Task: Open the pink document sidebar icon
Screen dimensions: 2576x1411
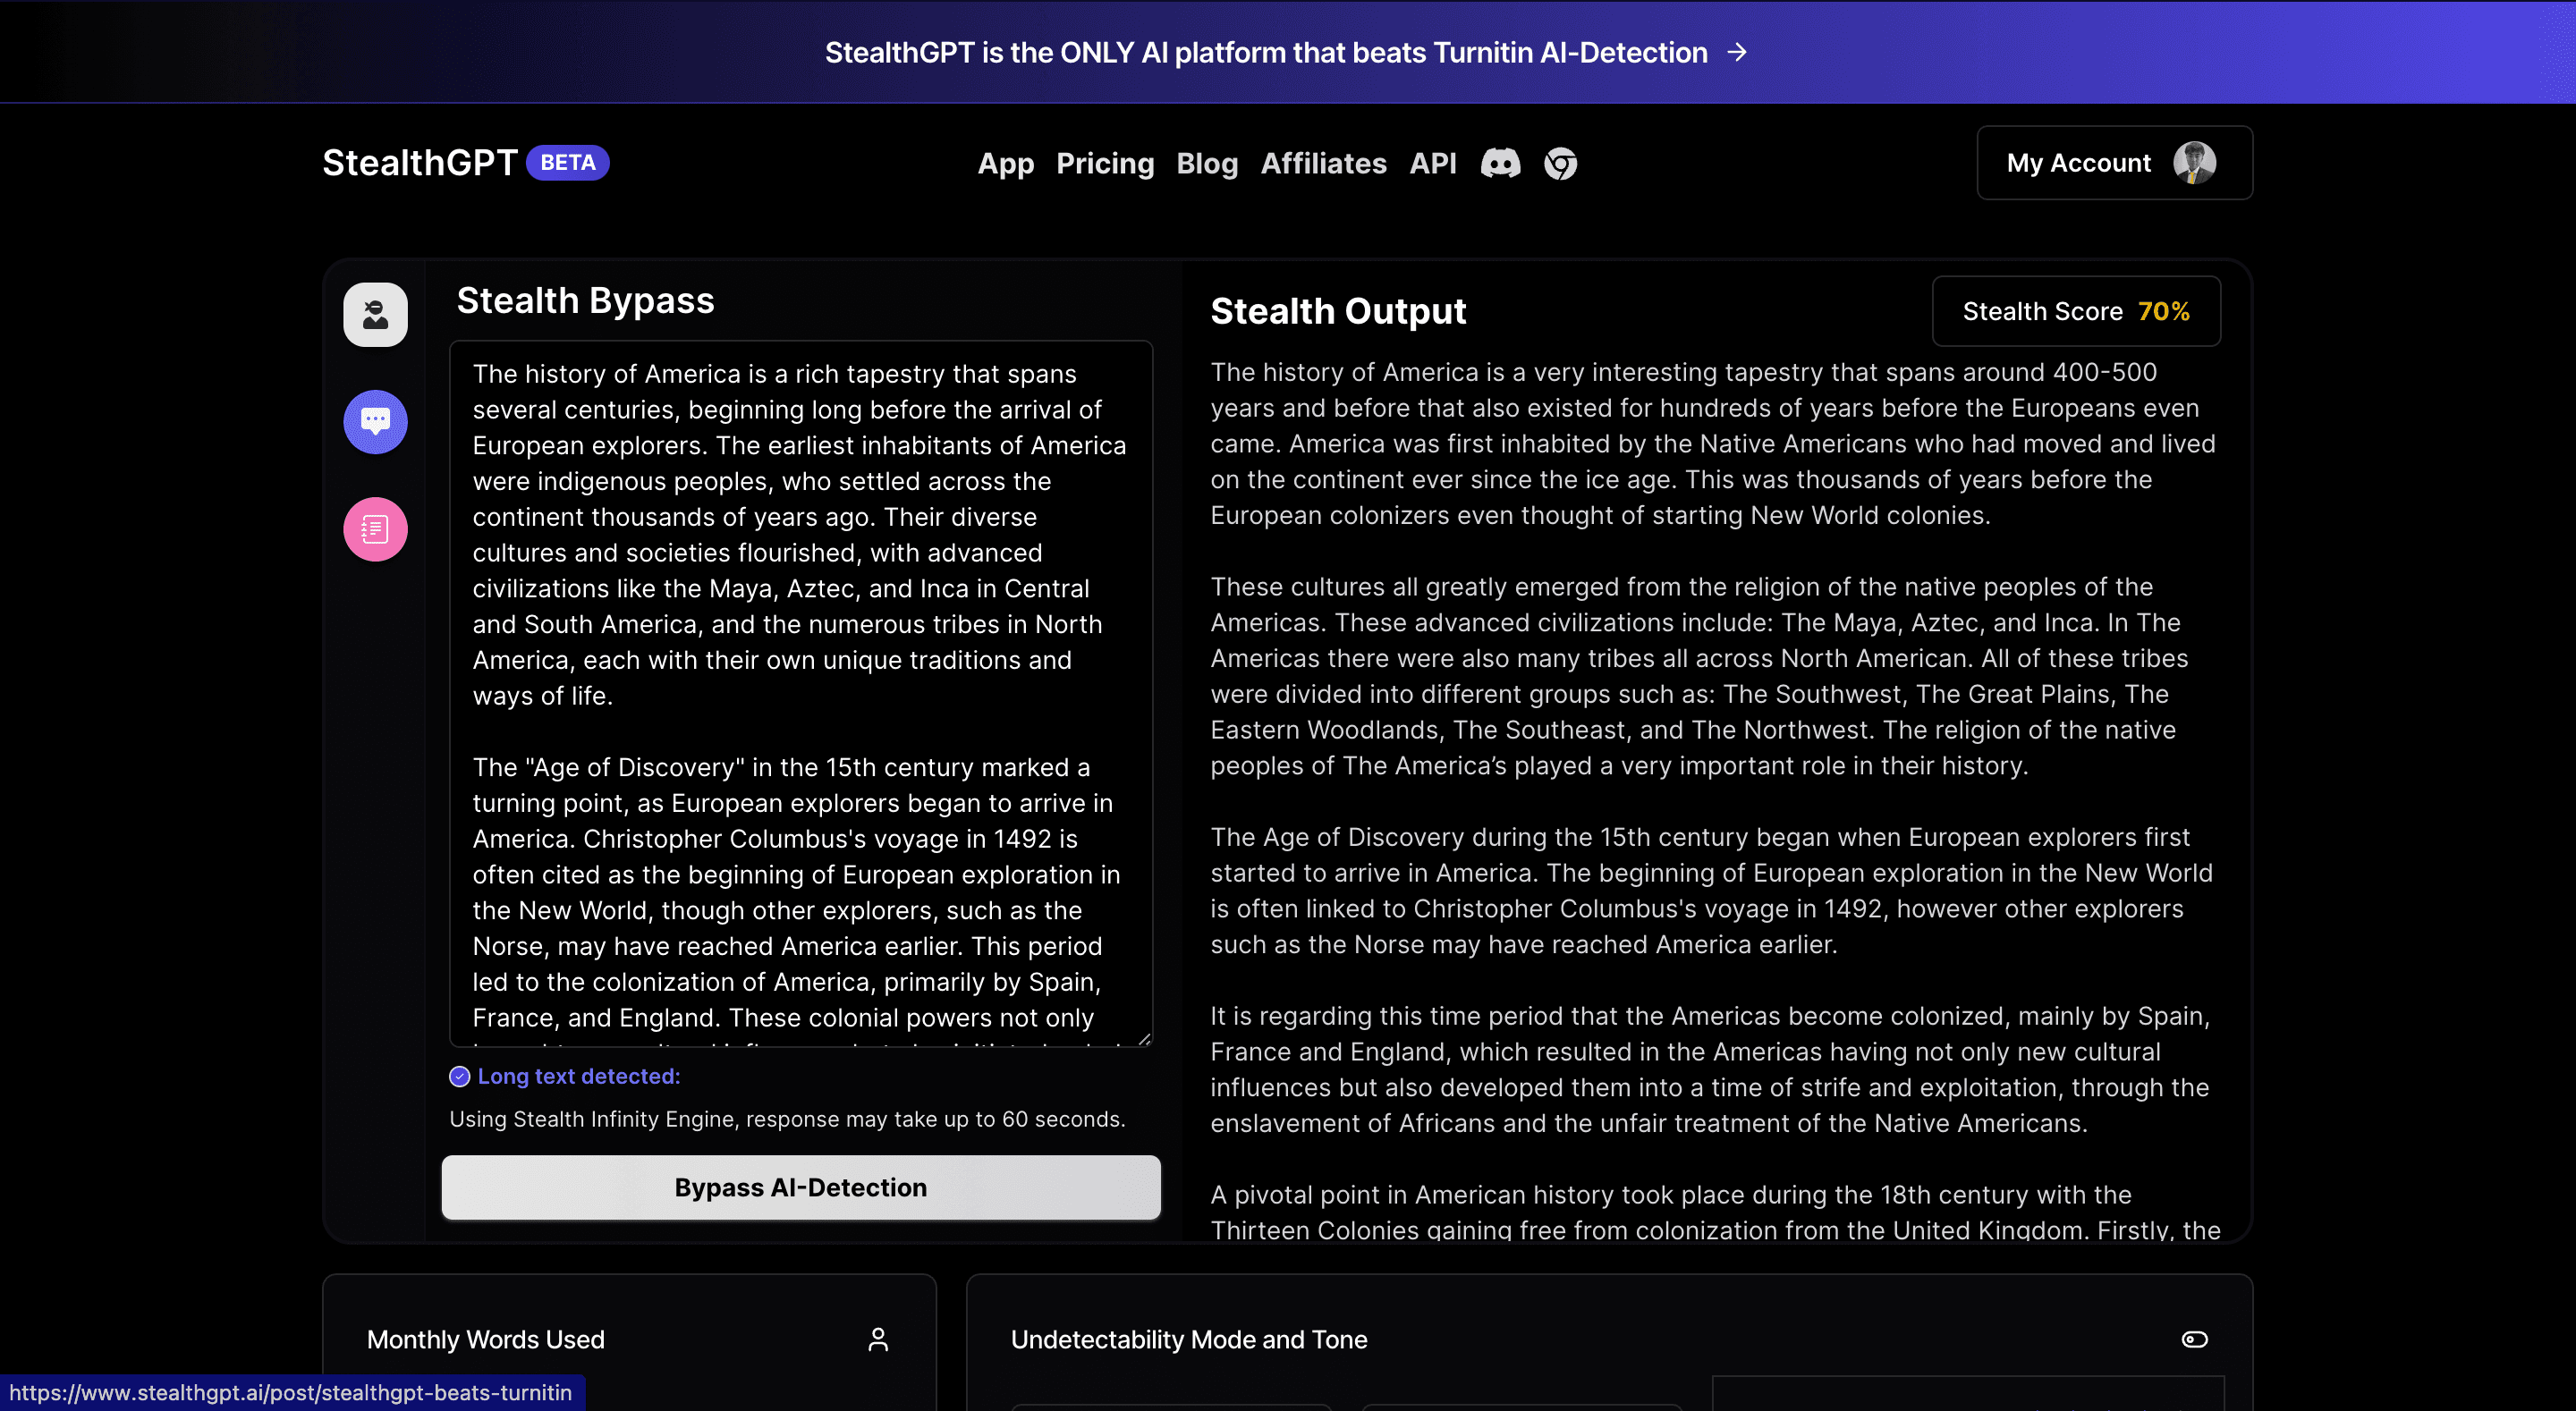Action: coord(375,529)
